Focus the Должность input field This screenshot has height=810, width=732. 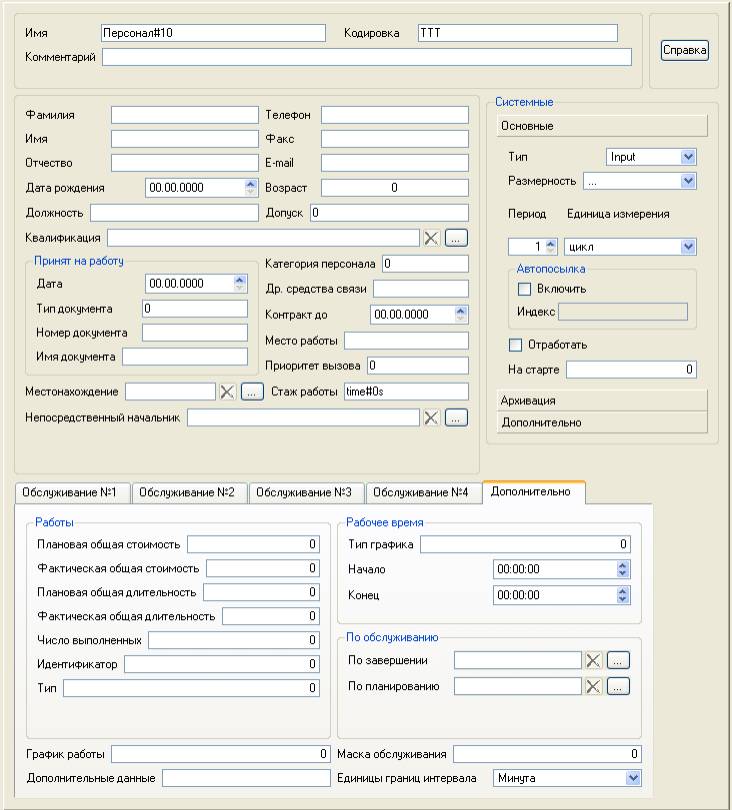coord(175,212)
